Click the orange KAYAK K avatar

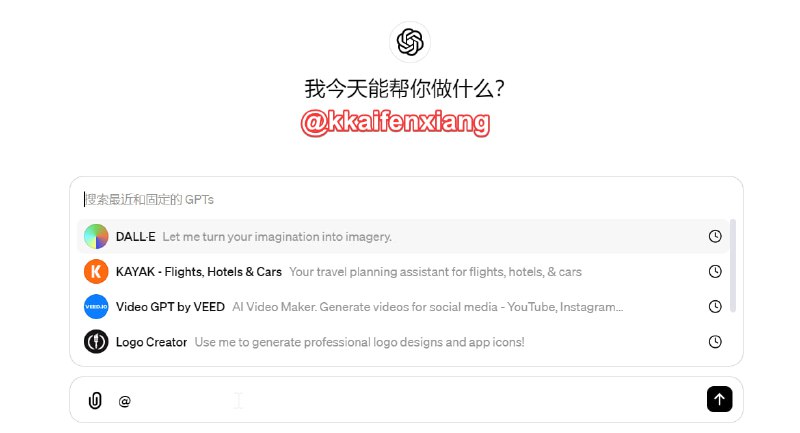(x=96, y=271)
